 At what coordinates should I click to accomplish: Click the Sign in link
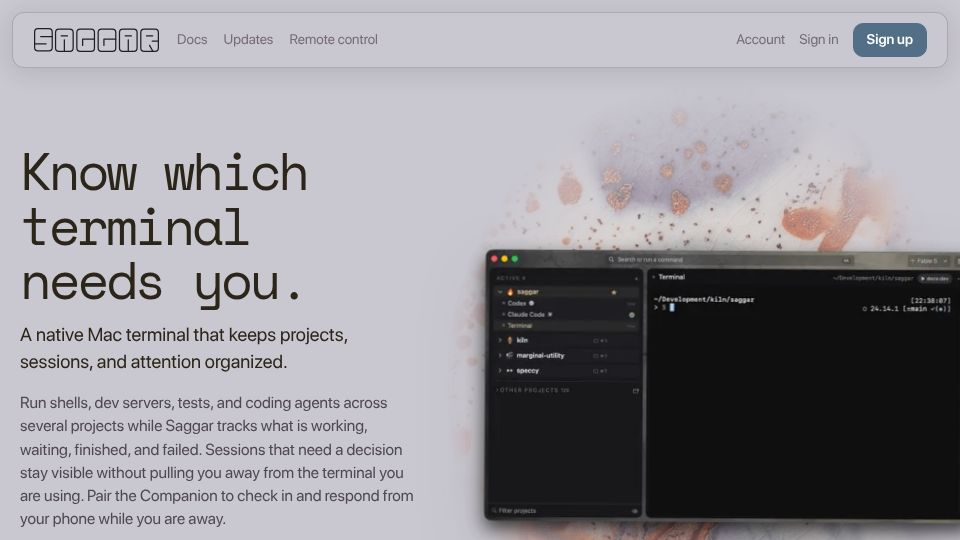pos(818,40)
